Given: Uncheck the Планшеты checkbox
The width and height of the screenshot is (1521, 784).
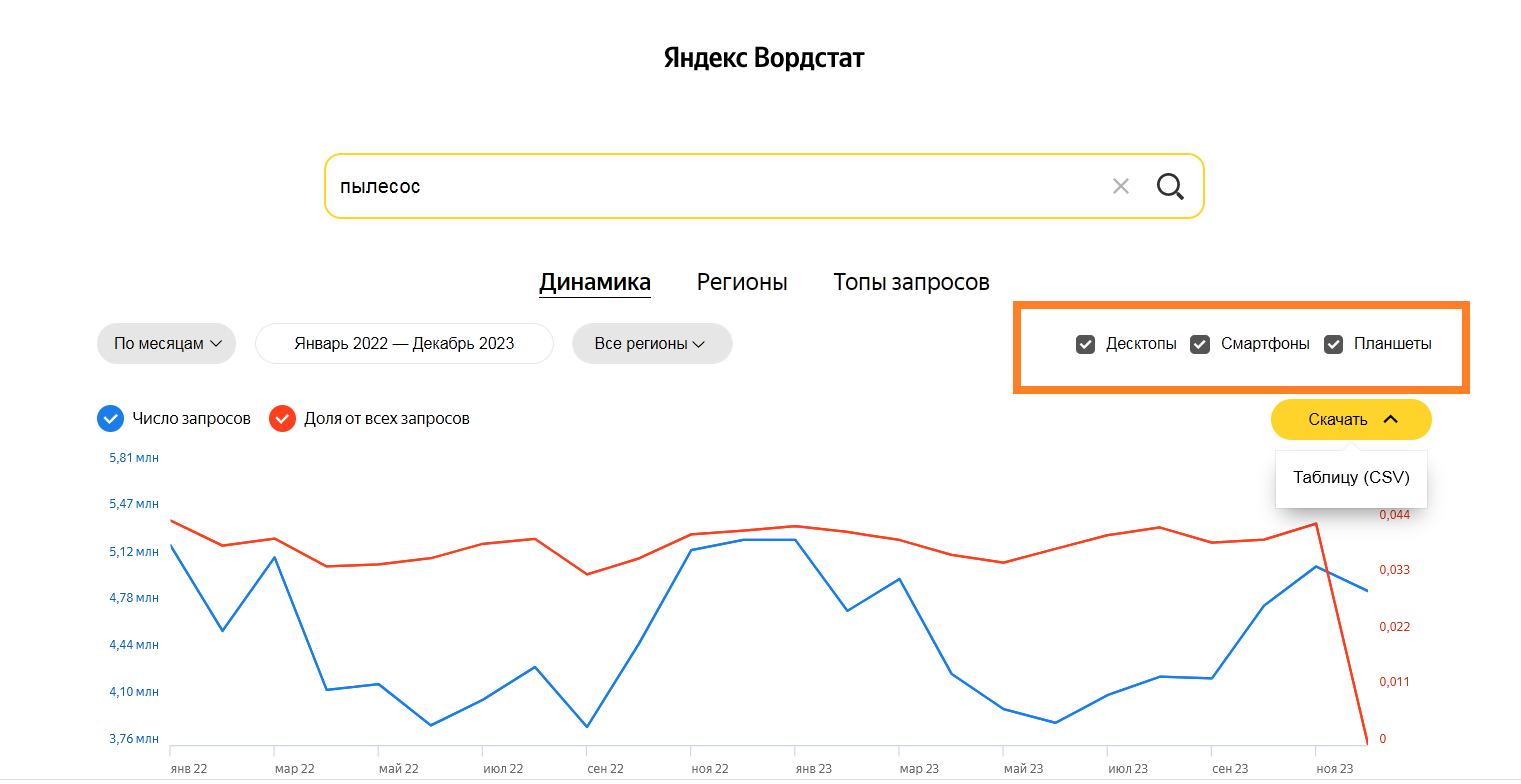Looking at the screenshot, I should point(1333,344).
